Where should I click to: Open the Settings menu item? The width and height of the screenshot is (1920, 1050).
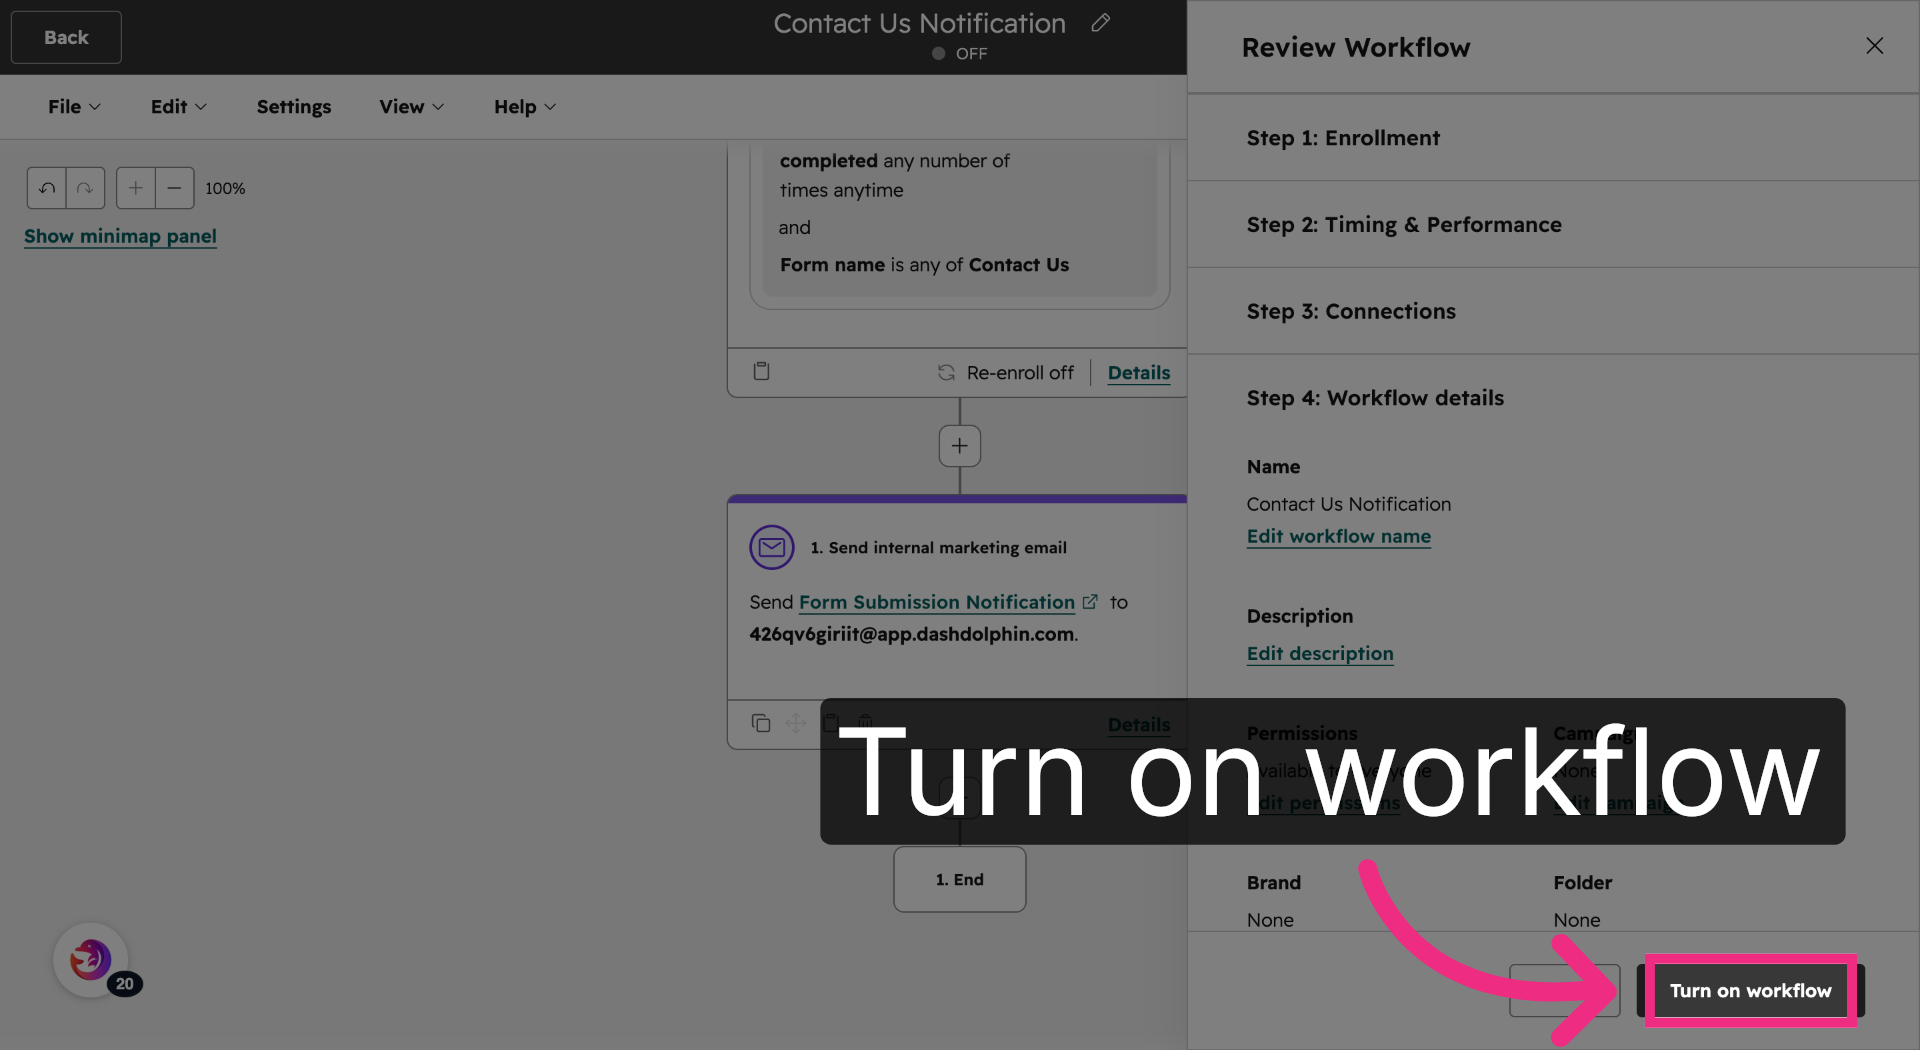(x=294, y=106)
